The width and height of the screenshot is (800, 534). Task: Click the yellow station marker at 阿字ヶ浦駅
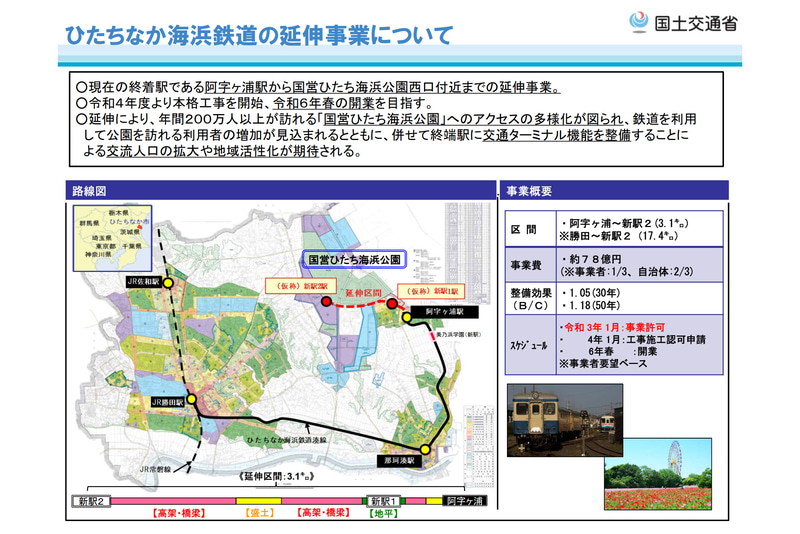tap(407, 317)
